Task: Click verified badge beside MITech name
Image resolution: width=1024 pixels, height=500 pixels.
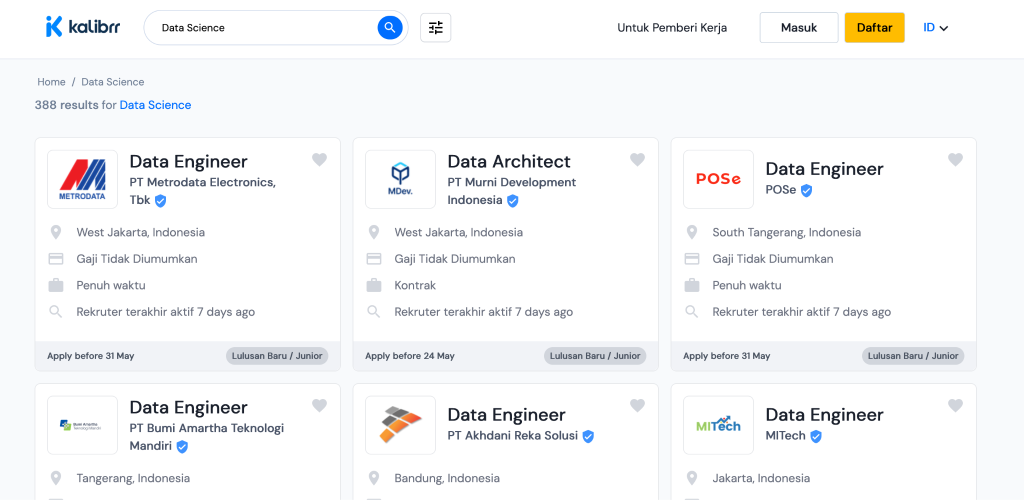Action: tap(816, 436)
